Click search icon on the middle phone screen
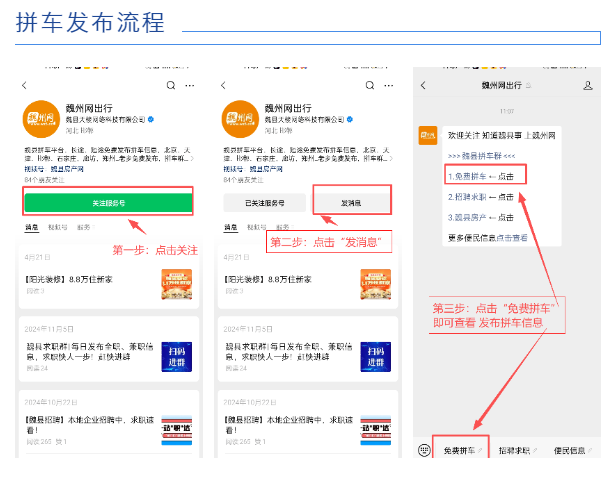The width and height of the screenshot is (611, 481). point(366,86)
